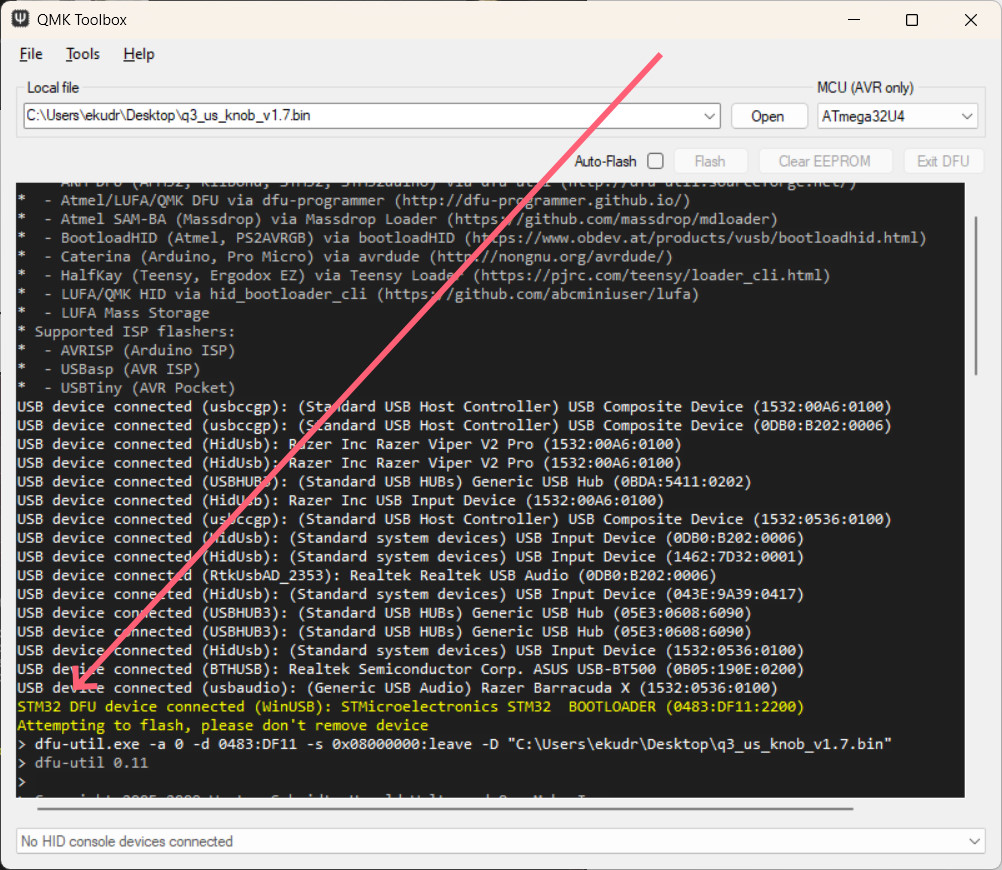Click the Open button to browse firmware

(767, 116)
